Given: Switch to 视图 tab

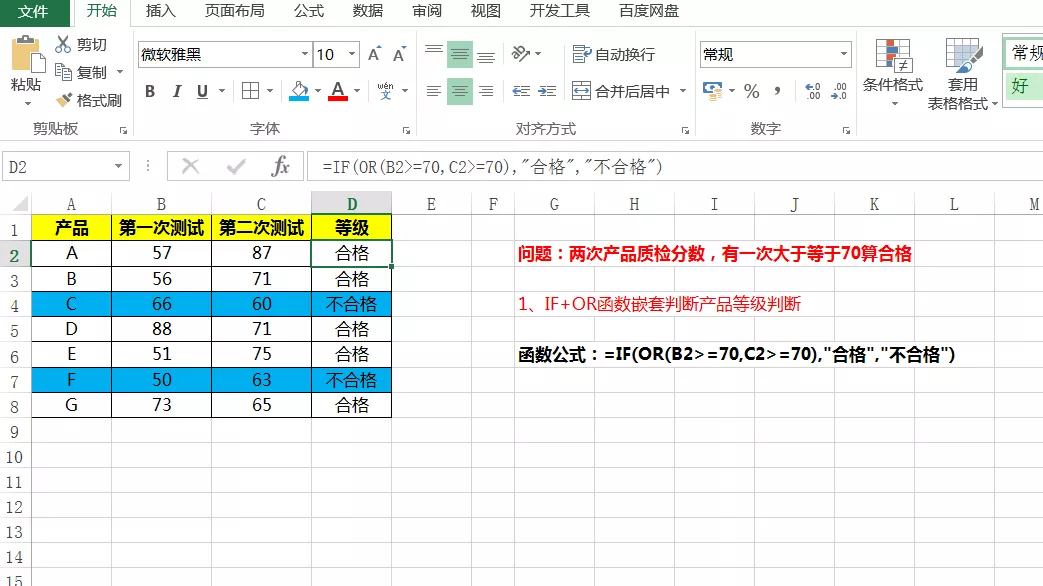Looking at the screenshot, I should coord(486,11).
